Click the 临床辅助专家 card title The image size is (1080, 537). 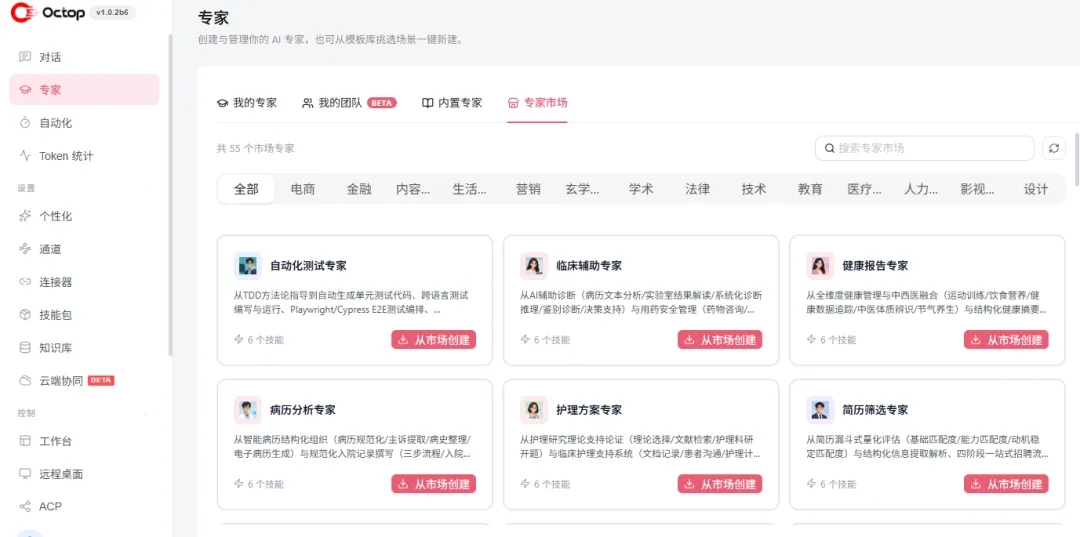[589, 266]
